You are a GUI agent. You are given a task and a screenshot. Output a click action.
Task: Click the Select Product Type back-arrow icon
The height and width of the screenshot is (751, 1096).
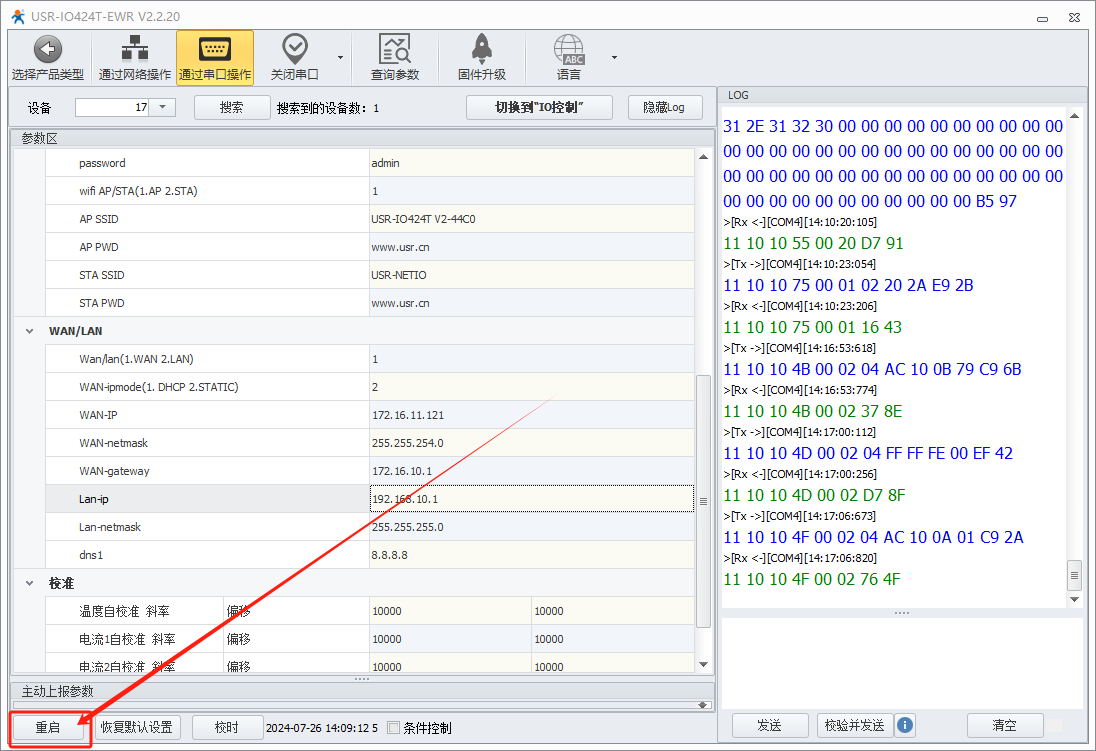coord(47,50)
